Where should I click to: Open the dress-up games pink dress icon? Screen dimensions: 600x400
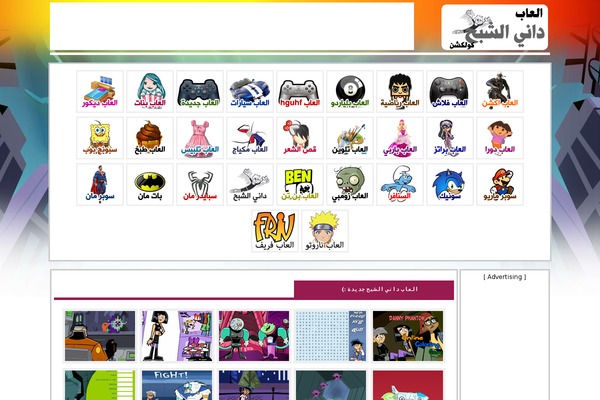click(x=200, y=138)
